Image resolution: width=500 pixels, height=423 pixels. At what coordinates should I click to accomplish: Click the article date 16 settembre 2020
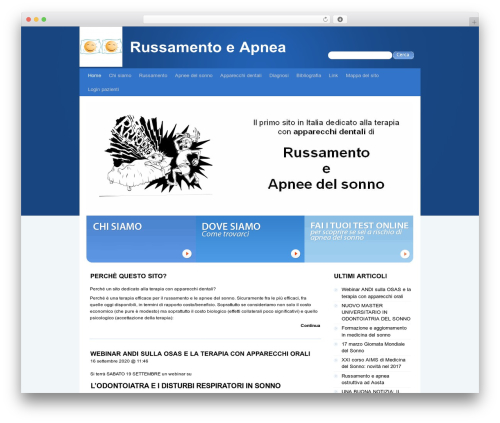[119, 361]
